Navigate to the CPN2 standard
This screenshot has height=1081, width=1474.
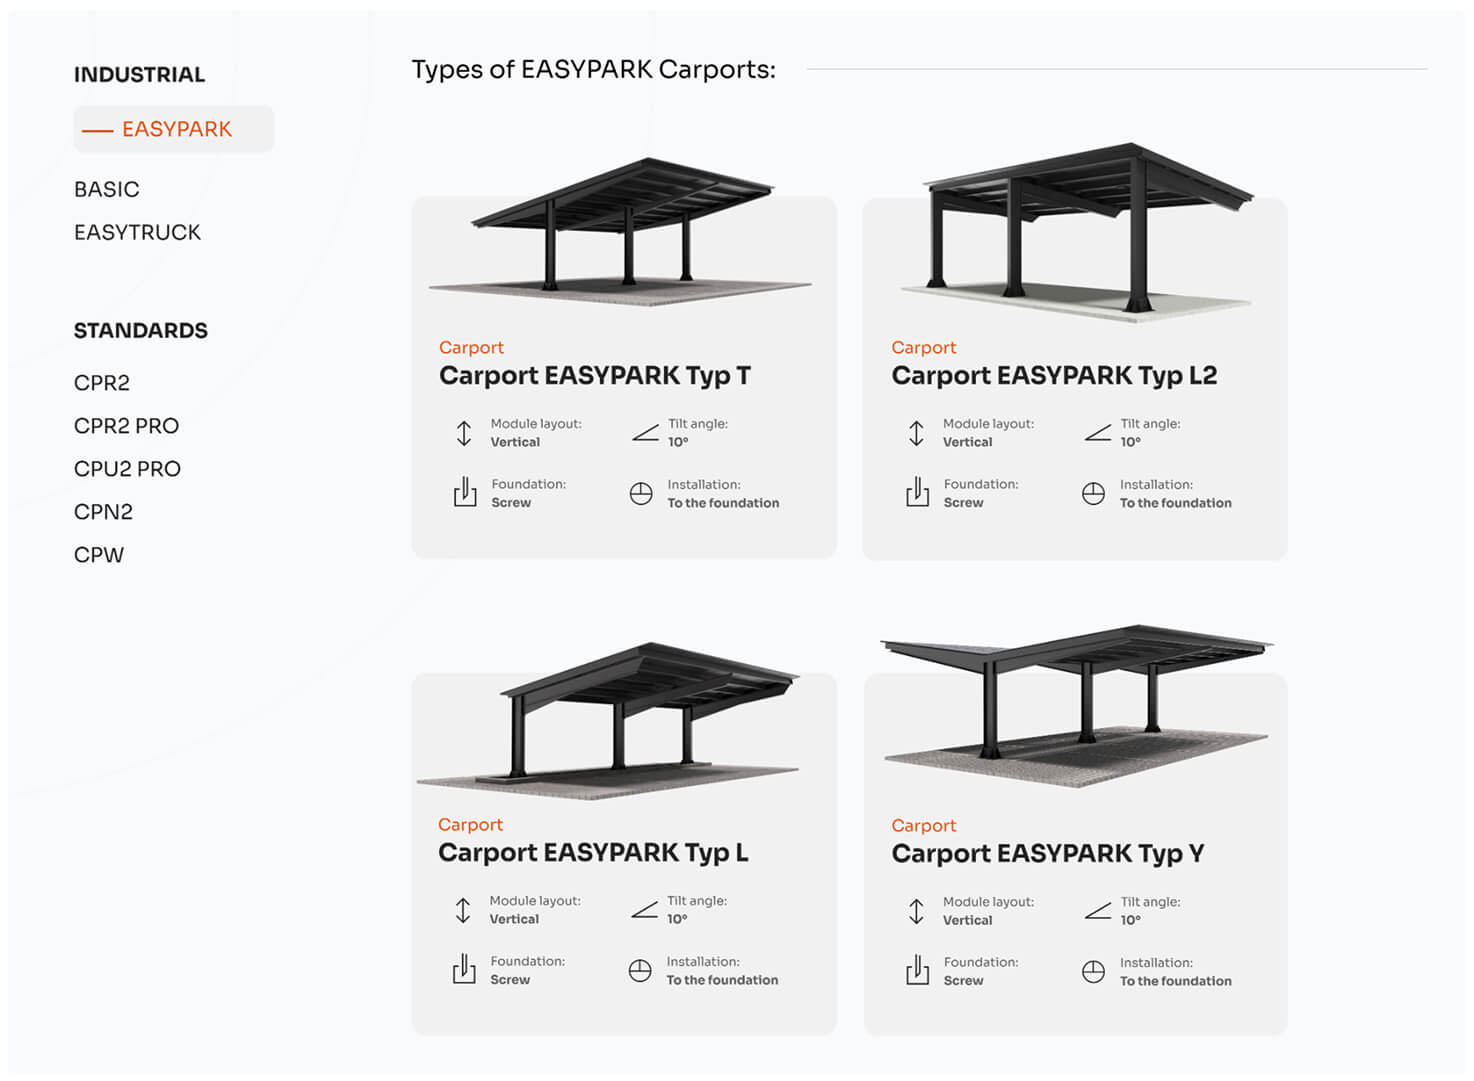coord(104,512)
